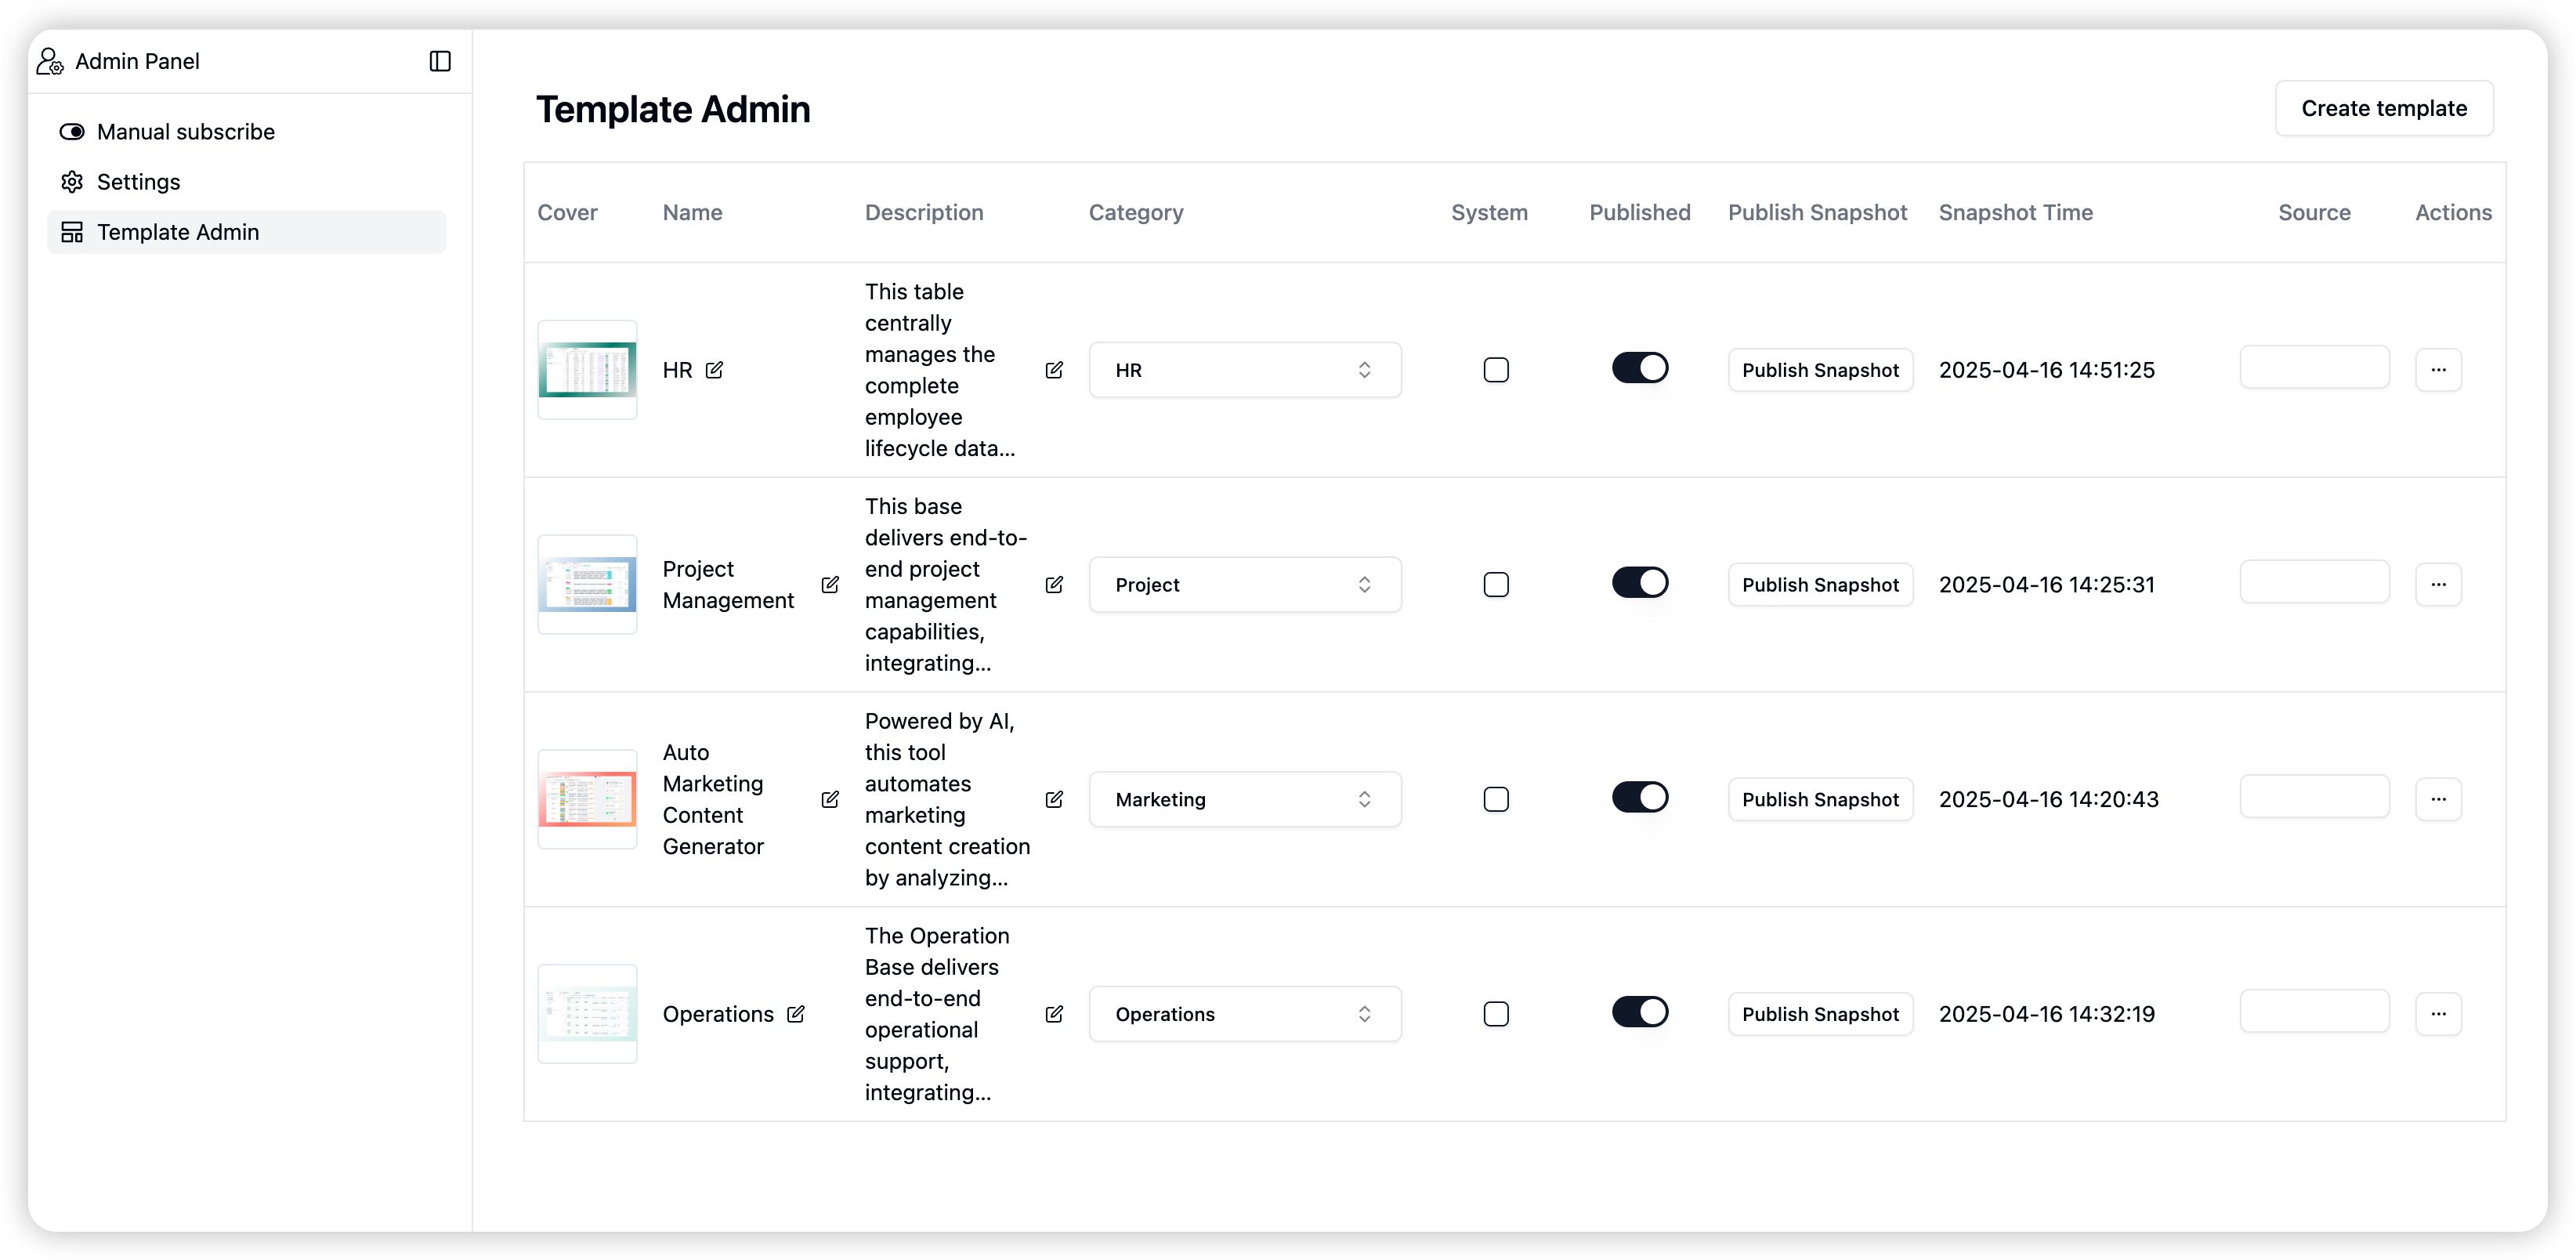Toggle Published switch for Operations template
Image resolution: width=2576 pixels, height=1260 pixels.
[1640, 1012]
